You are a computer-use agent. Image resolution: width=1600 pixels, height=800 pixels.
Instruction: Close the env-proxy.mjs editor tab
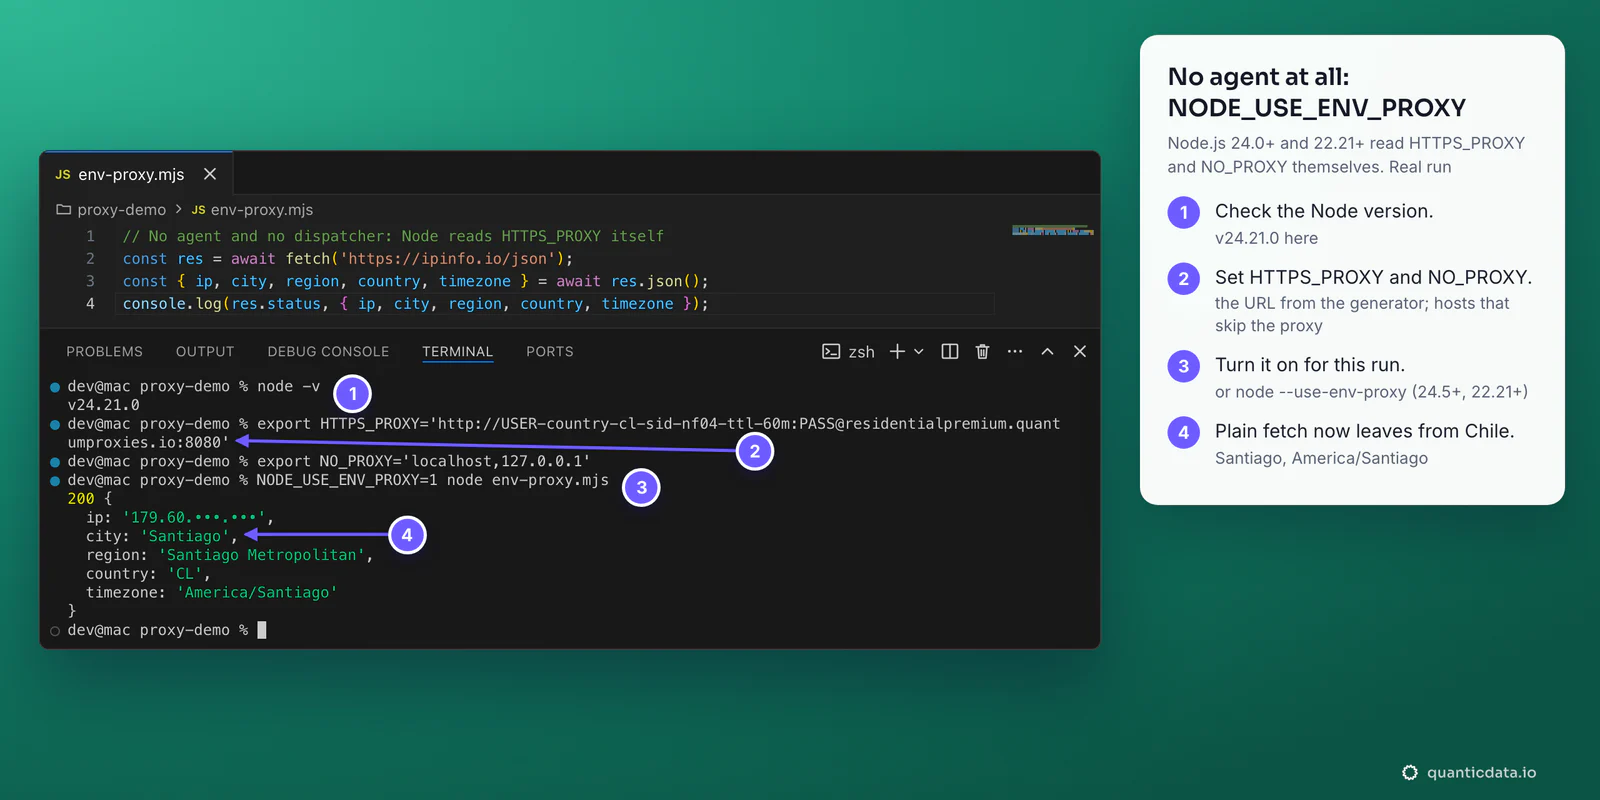click(210, 174)
